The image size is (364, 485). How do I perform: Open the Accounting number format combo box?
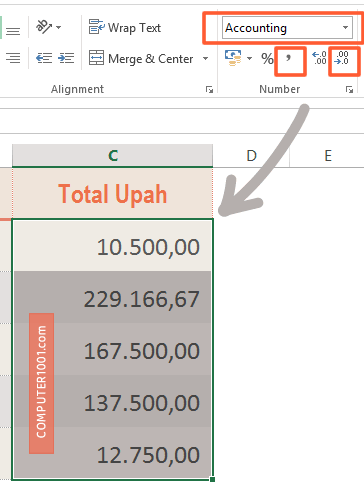(x=287, y=28)
